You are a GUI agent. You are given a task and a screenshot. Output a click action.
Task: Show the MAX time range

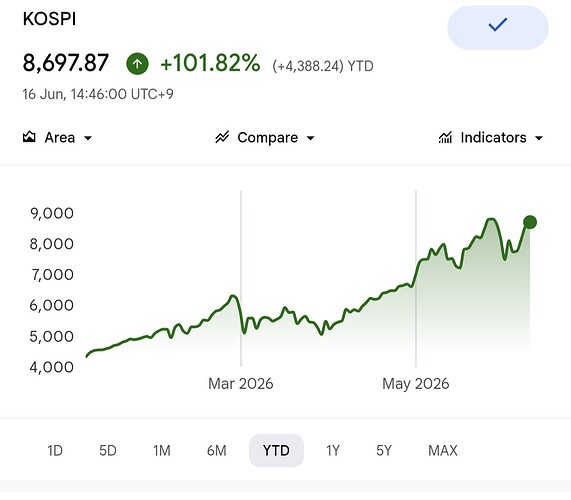click(443, 450)
